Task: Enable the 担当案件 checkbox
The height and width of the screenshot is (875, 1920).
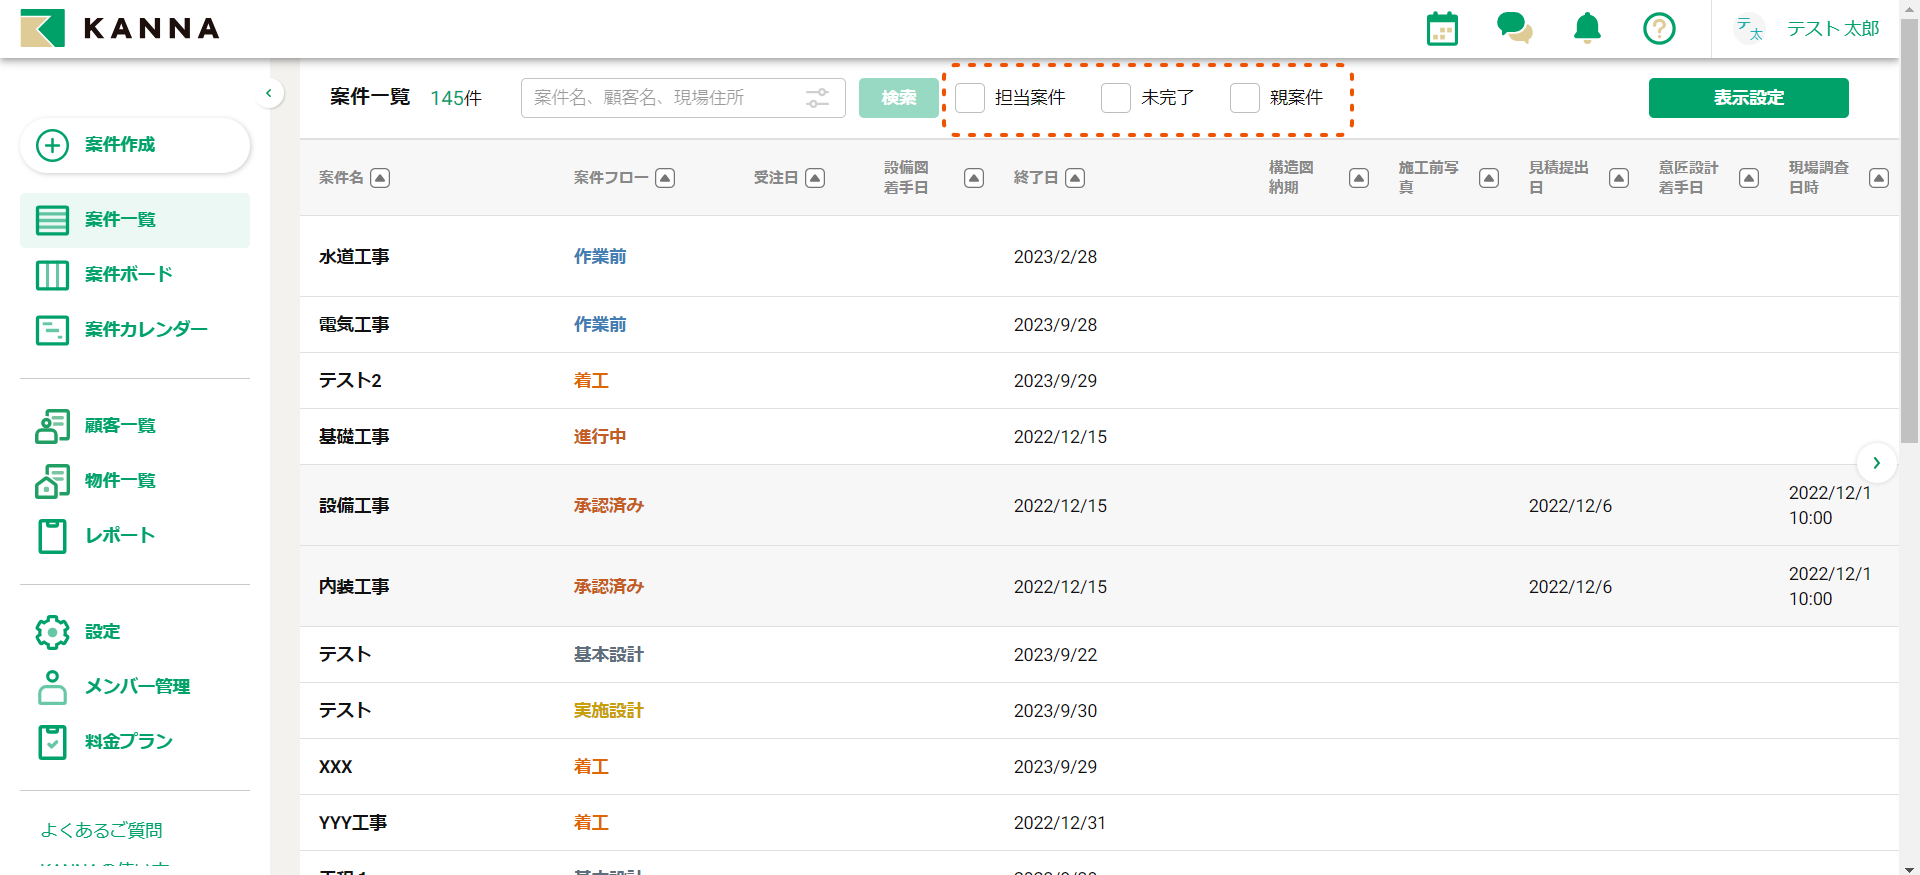Action: [970, 98]
